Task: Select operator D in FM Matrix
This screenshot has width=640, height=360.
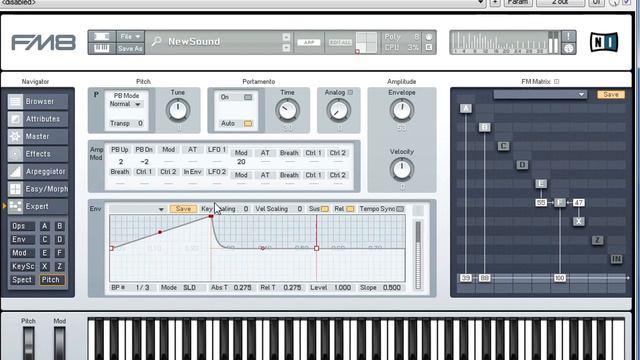Action: (522, 165)
